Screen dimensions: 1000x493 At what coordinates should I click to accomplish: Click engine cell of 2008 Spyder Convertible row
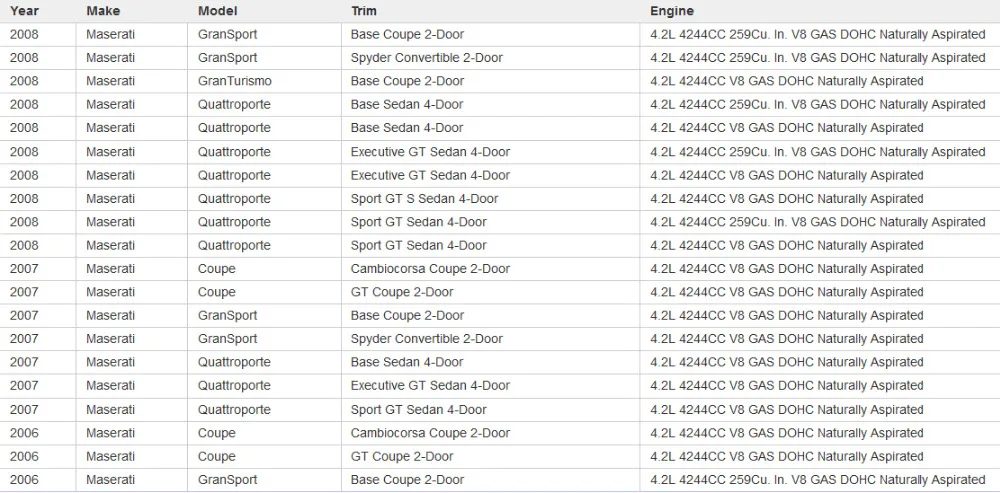click(x=818, y=57)
